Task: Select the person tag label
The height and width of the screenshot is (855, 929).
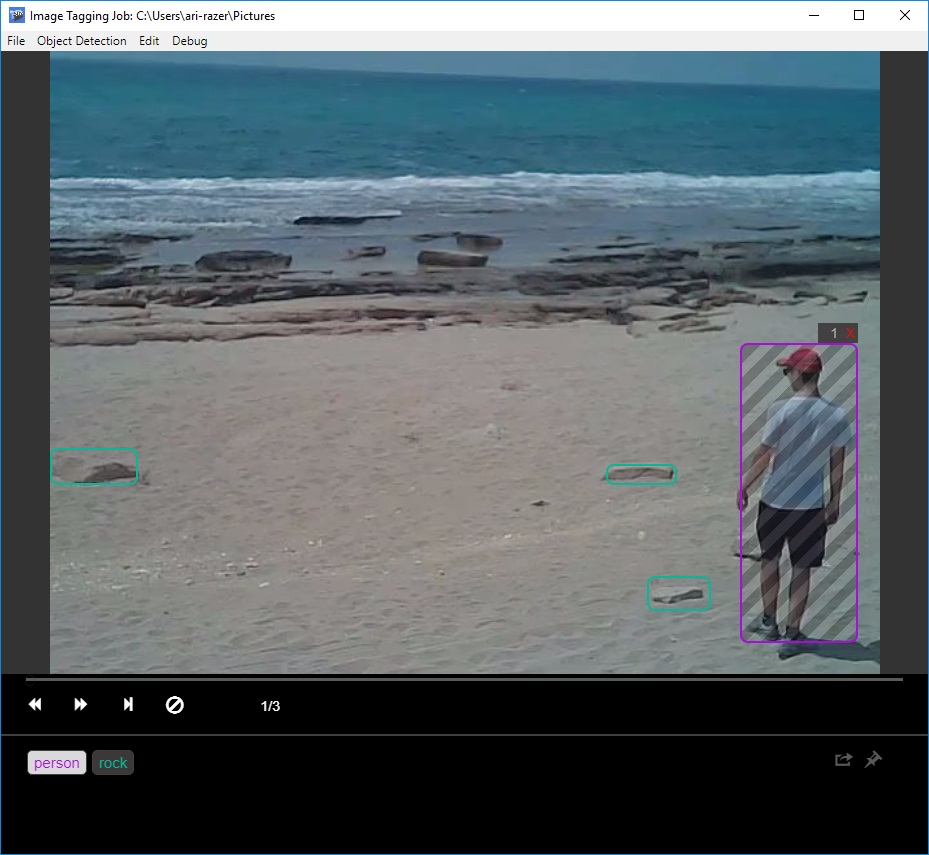Action: pos(57,763)
